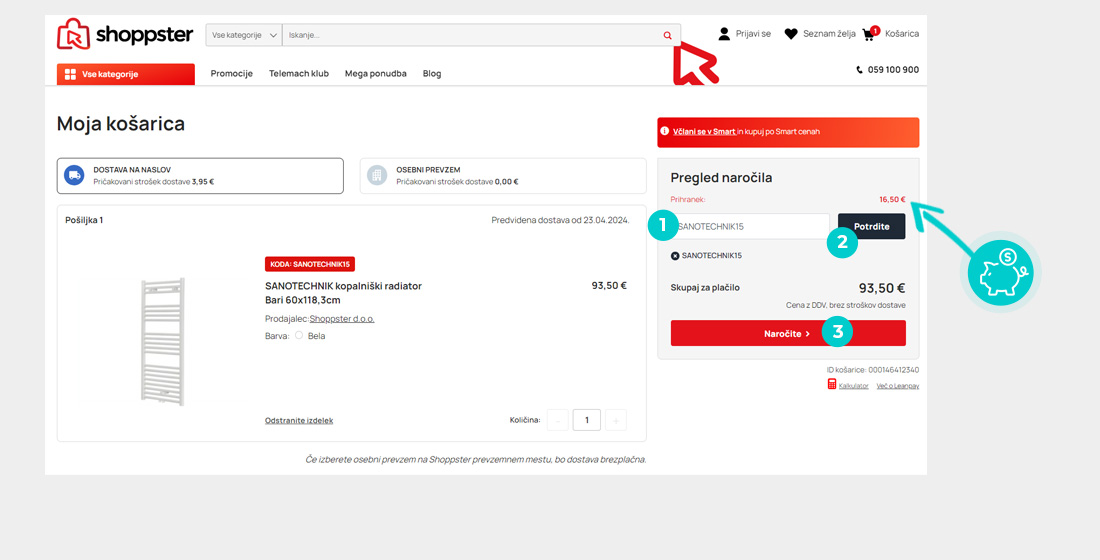
Task: Click the red Naročite button
Action: click(x=788, y=333)
